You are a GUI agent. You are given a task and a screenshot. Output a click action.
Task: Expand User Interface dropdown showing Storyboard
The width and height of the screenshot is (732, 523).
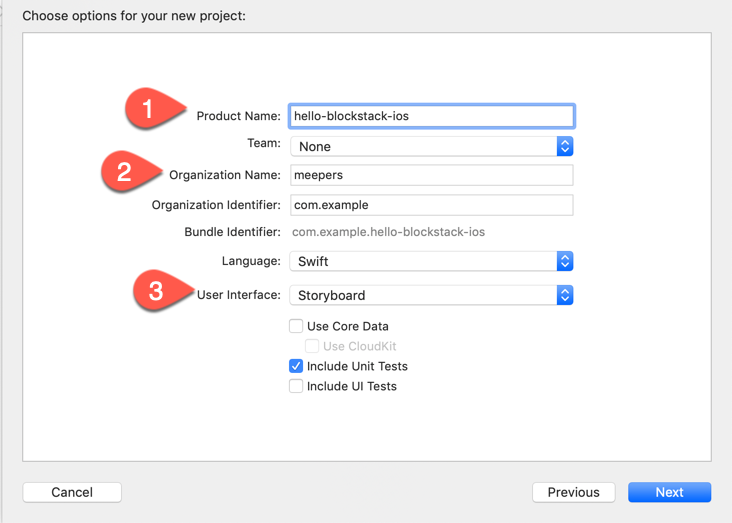422,295
